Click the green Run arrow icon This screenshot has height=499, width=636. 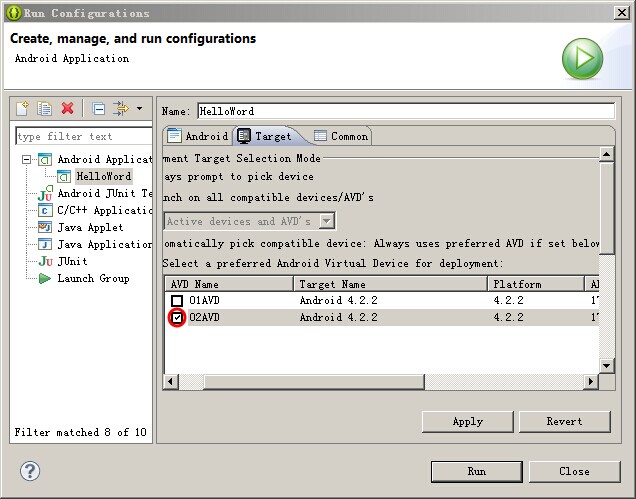pyautogui.click(x=582, y=59)
